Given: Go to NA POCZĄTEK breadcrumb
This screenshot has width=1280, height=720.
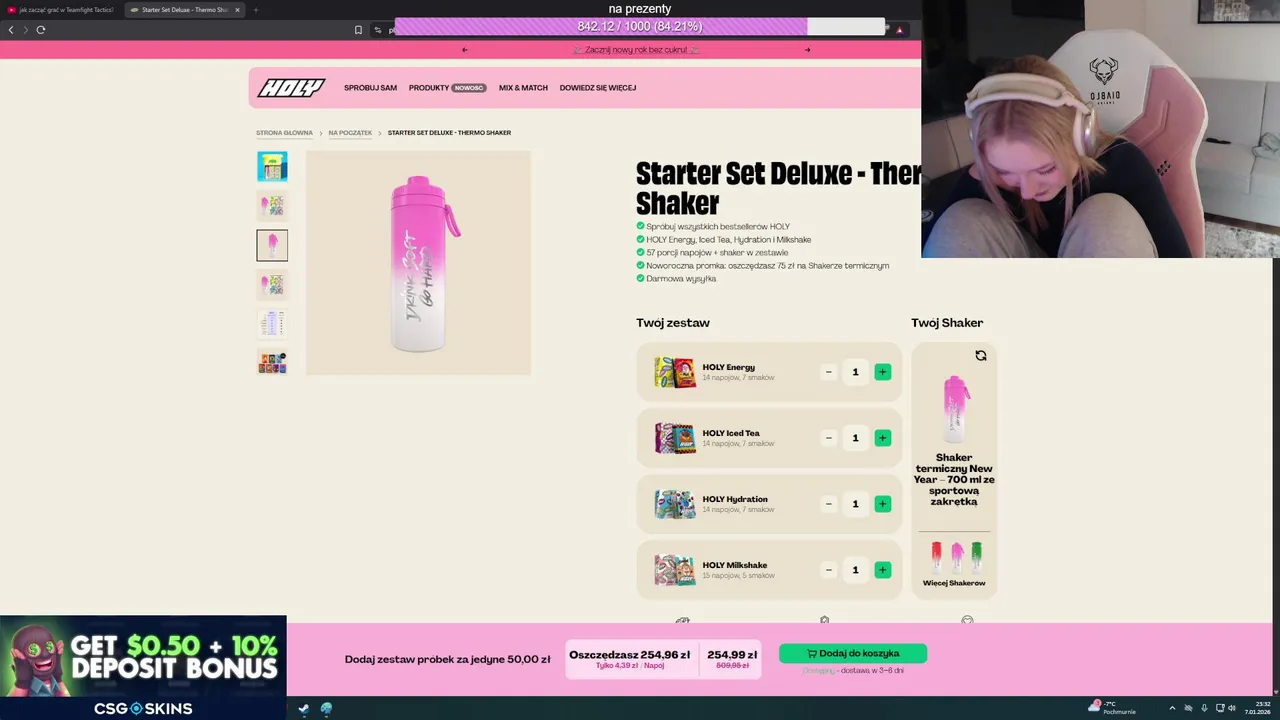Looking at the screenshot, I should pyautogui.click(x=350, y=133).
